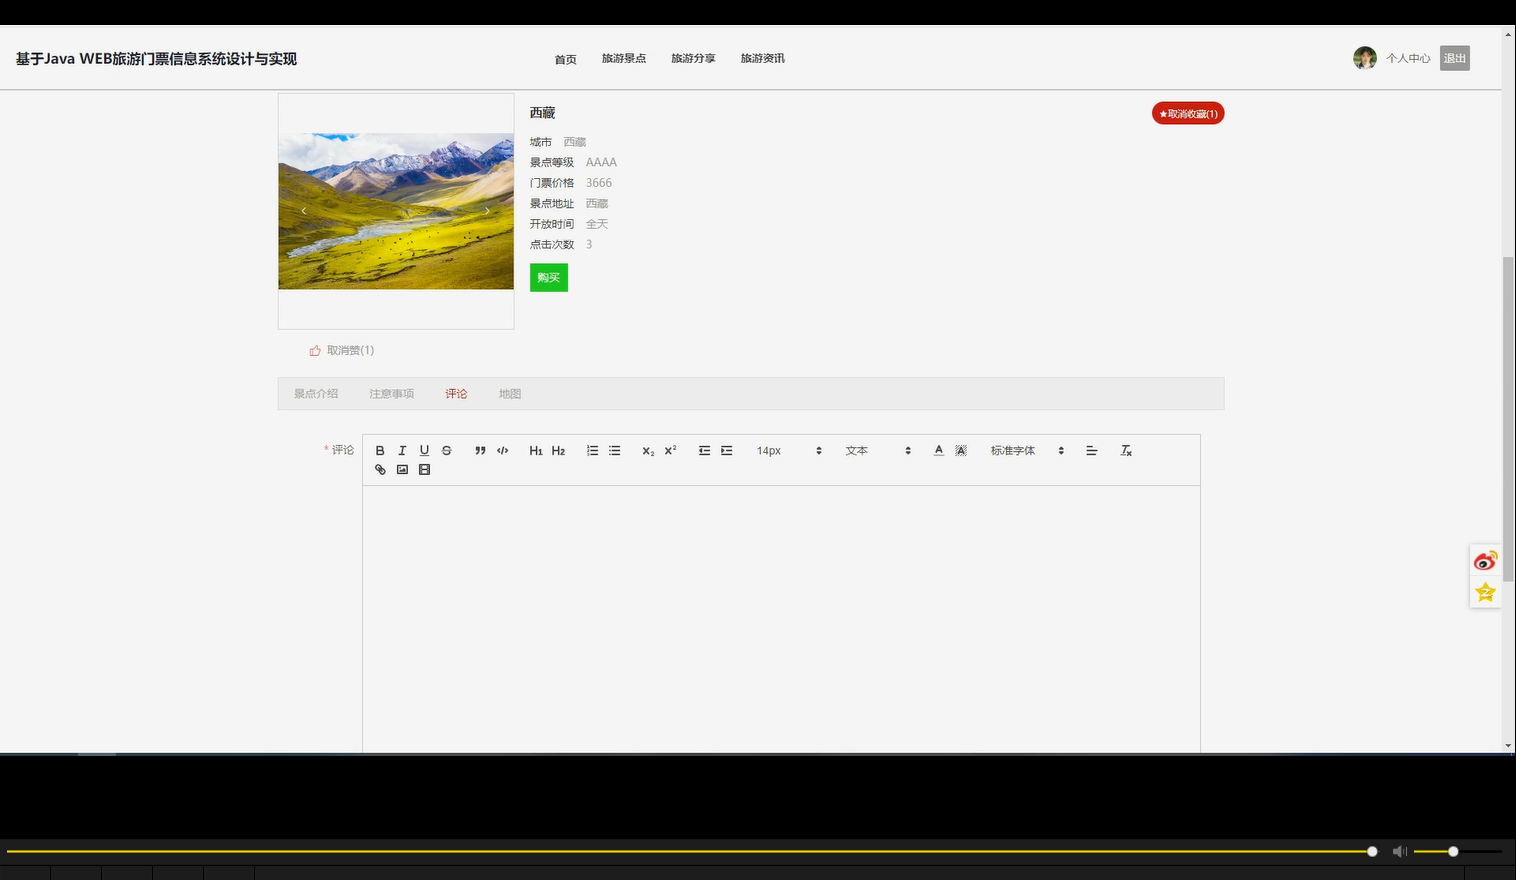The height and width of the screenshot is (880, 1516).
Task: Click the Weibo share icon on right edge
Action: click(1485, 560)
